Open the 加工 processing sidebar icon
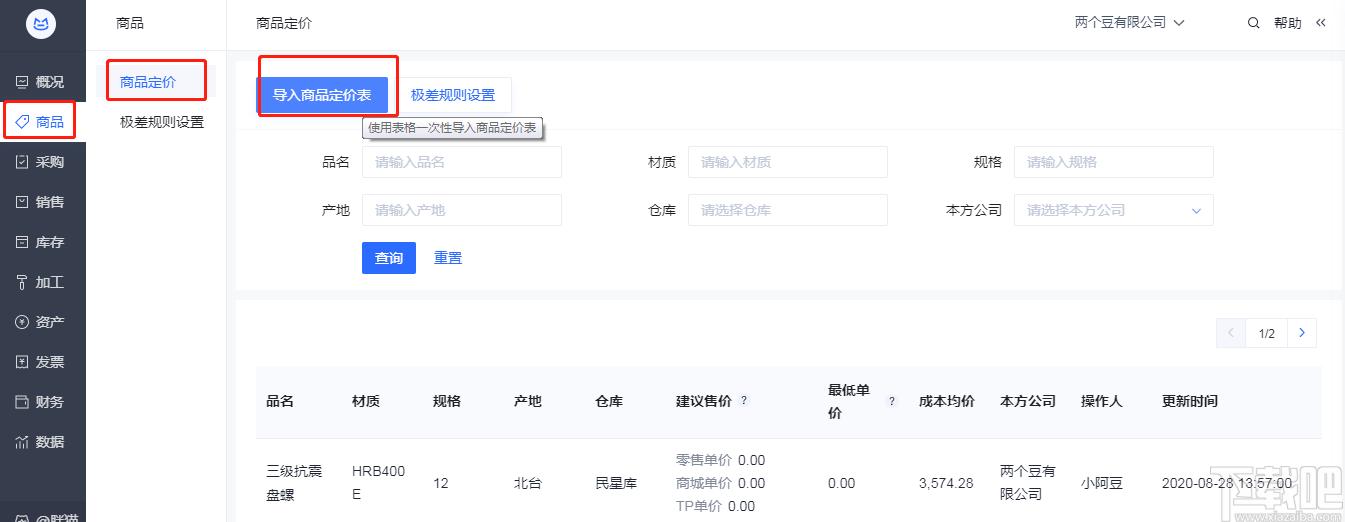1345x522 pixels. click(x=22, y=282)
